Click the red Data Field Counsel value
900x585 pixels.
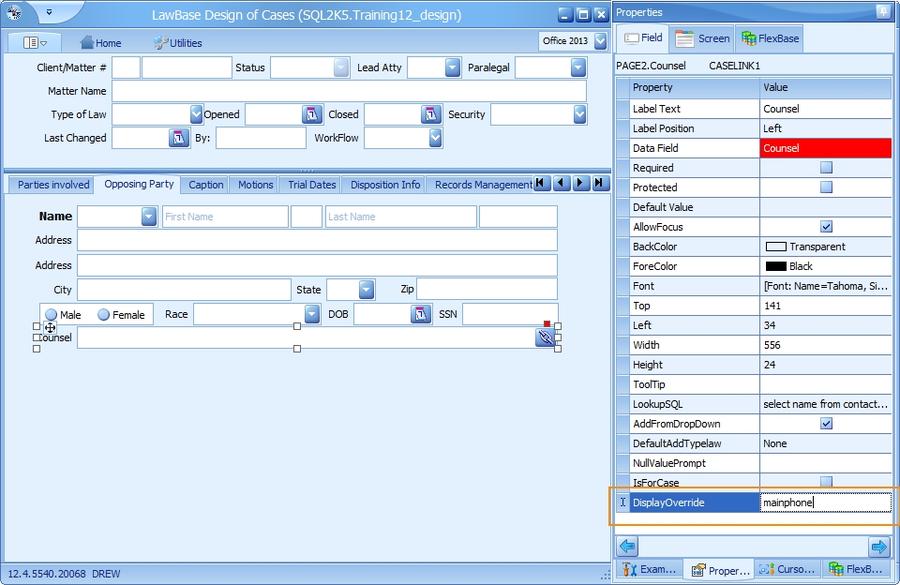(x=825, y=148)
